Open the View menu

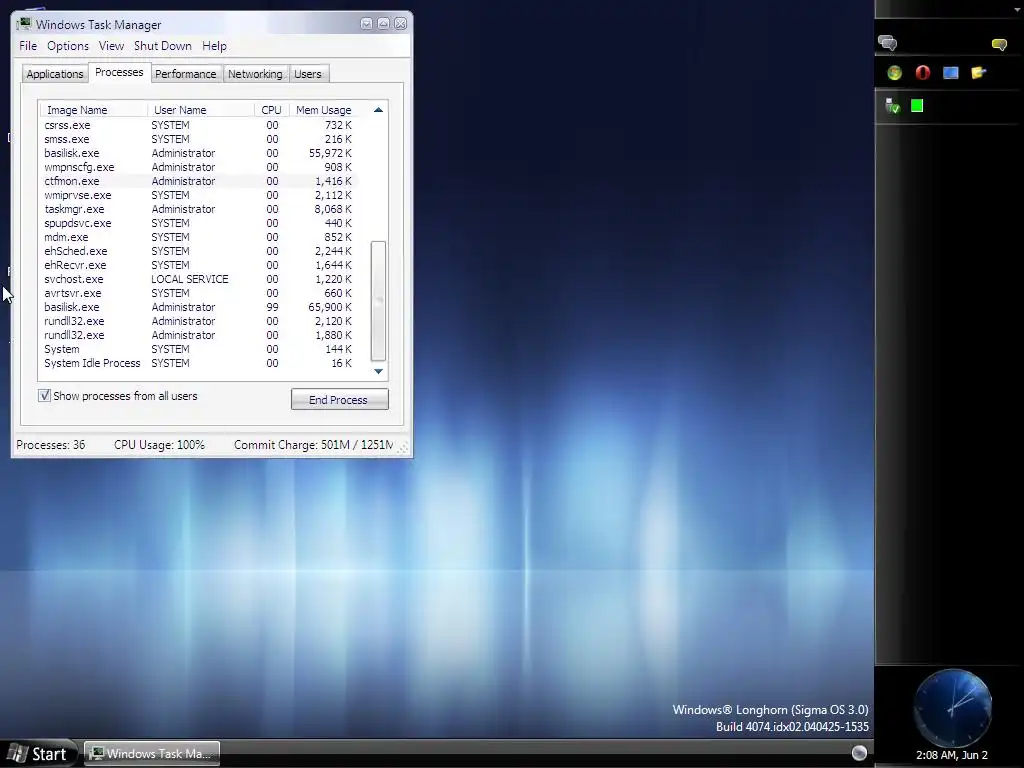tap(111, 46)
